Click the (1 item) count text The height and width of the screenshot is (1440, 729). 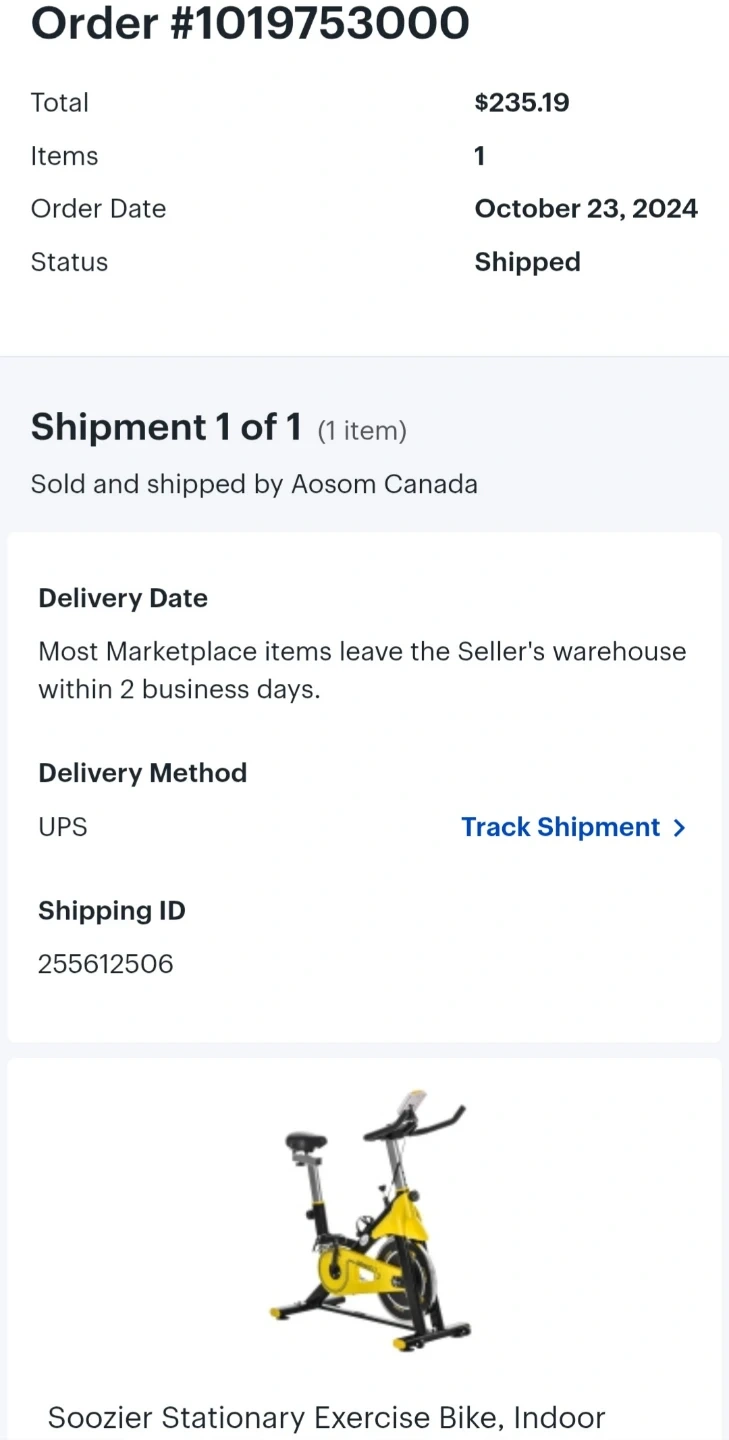(362, 431)
